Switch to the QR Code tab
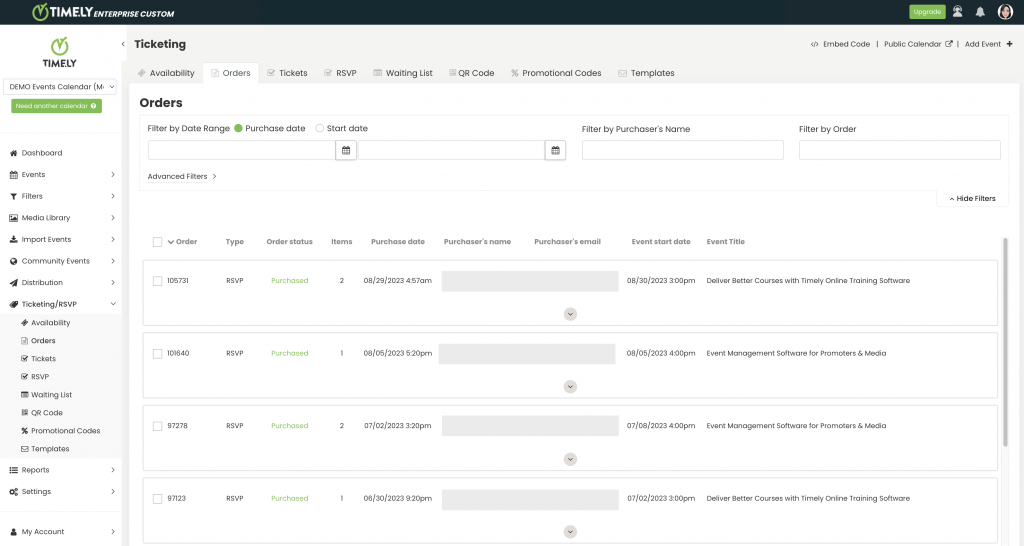The width and height of the screenshot is (1024, 546). pos(472,73)
